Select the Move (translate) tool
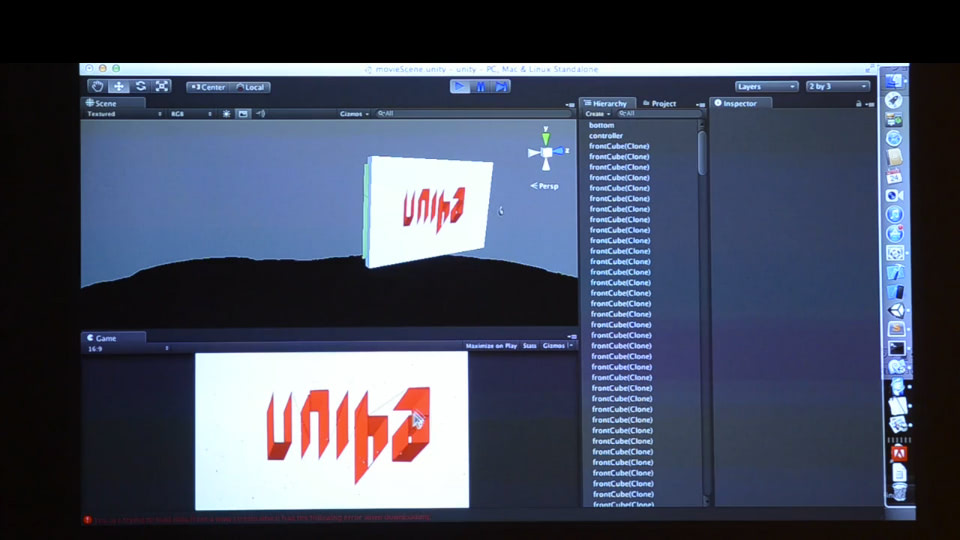Screen dimensions: 960x540 (x=119, y=87)
